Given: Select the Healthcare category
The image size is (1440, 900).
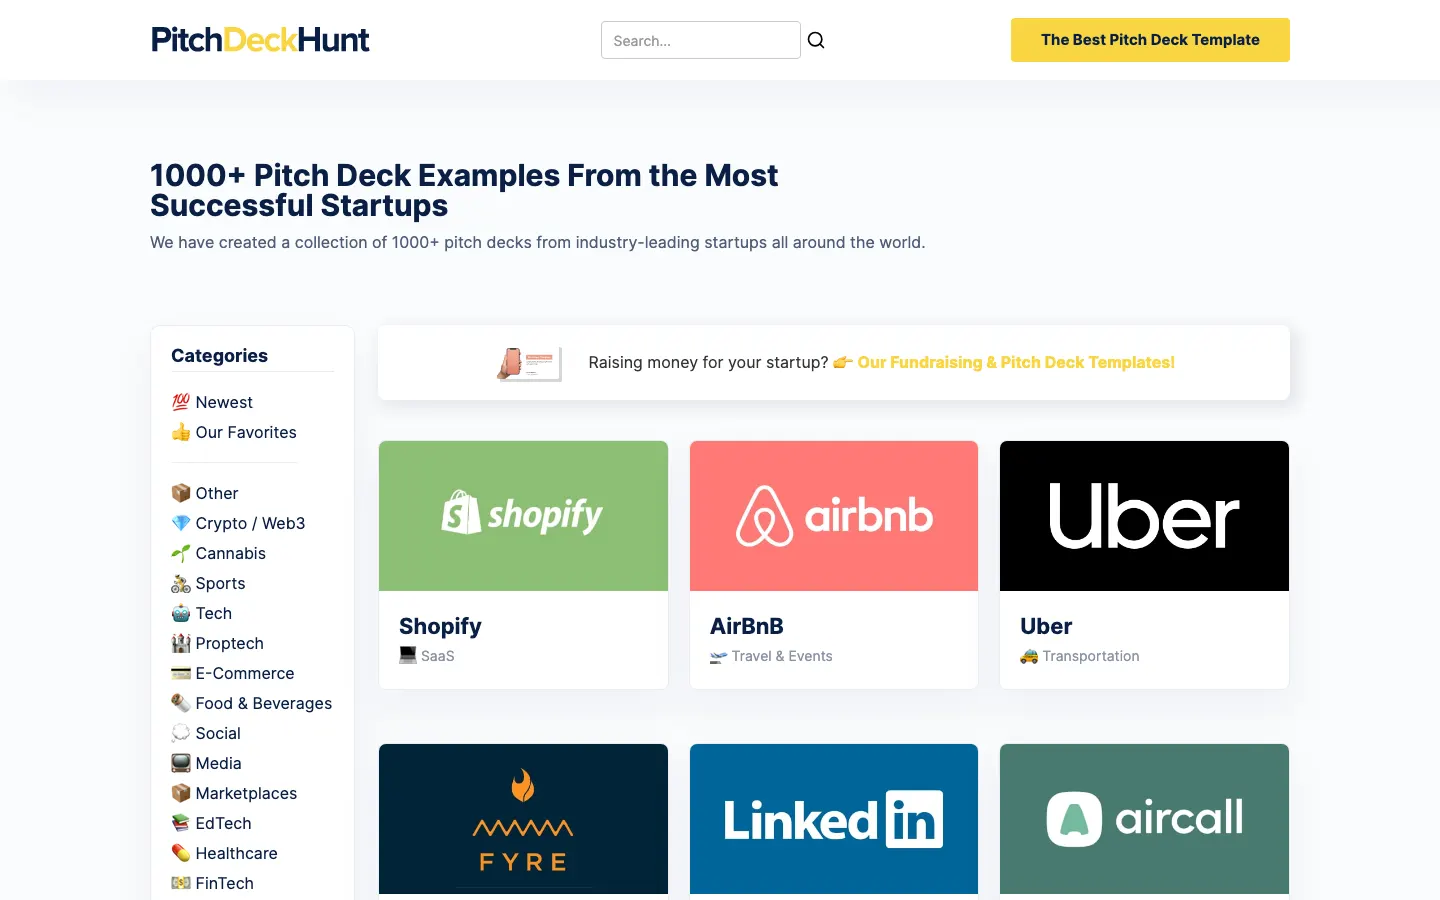Looking at the screenshot, I should pyautogui.click(x=236, y=853).
